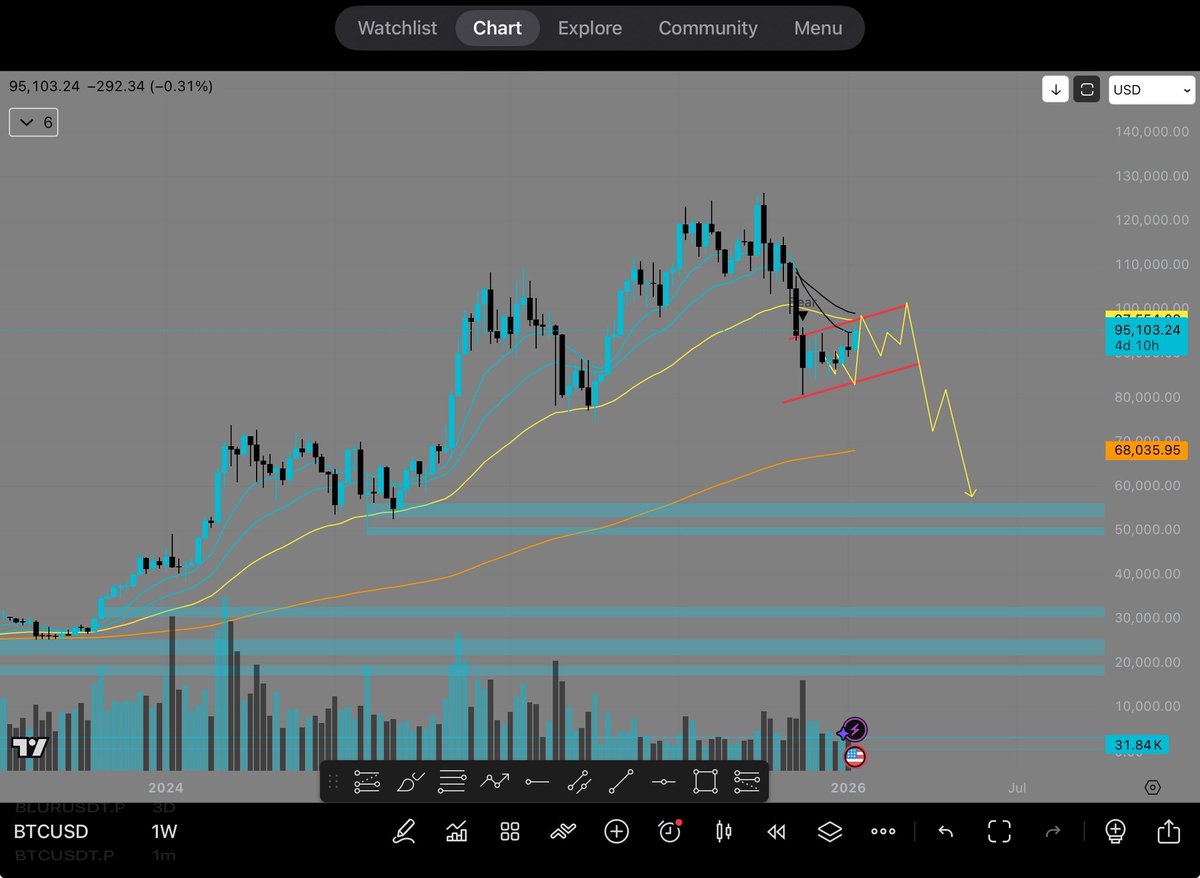Tap the circled plus add button
This screenshot has width=1200, height=878.
[x=616, y=831]
